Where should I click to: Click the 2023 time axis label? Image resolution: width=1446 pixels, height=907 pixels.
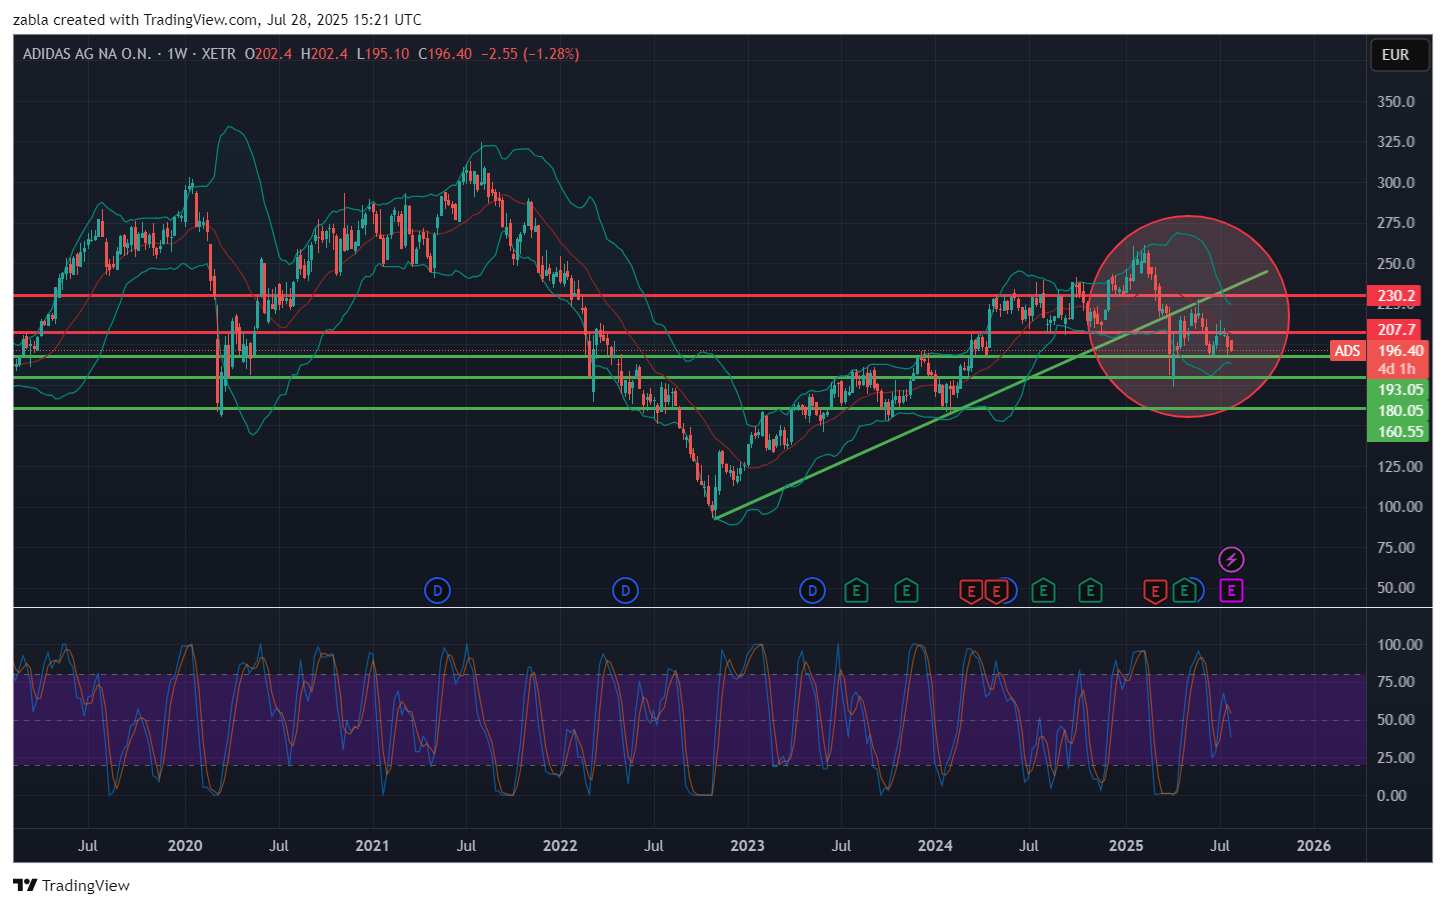point(747,846)
